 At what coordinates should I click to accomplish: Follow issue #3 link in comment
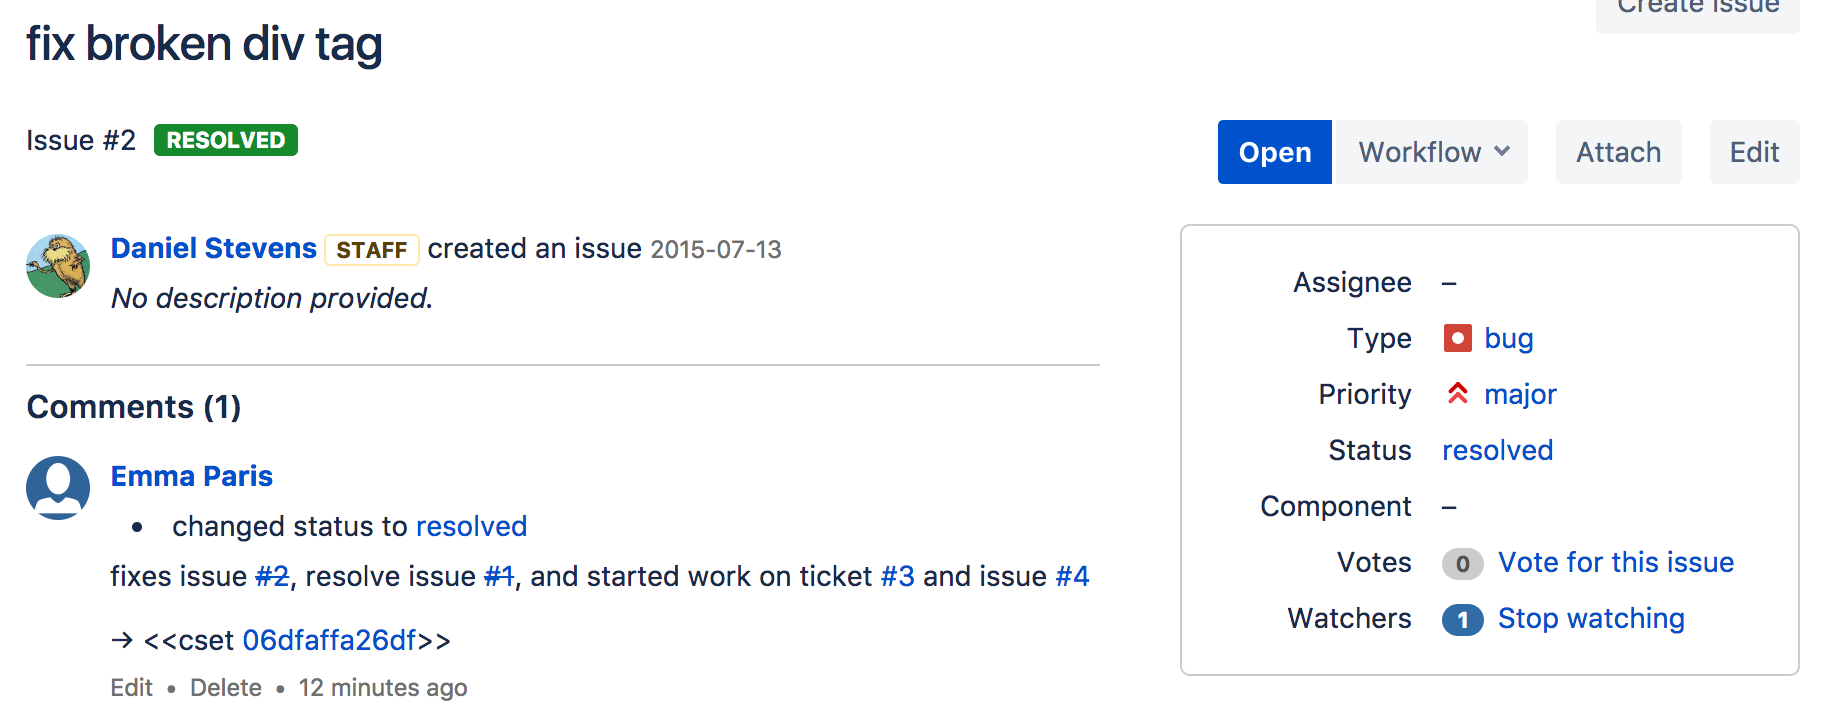[898, 576]
